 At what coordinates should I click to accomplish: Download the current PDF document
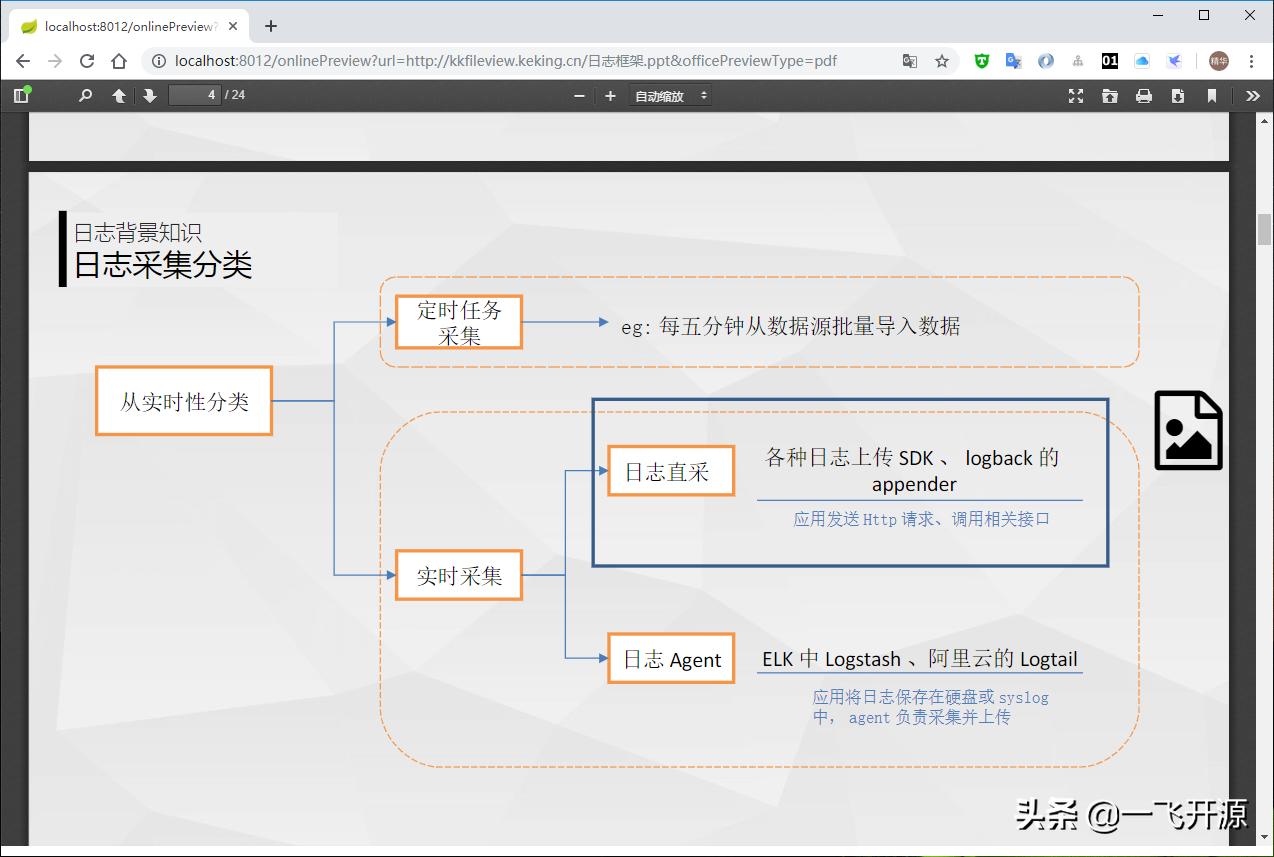1178,96
